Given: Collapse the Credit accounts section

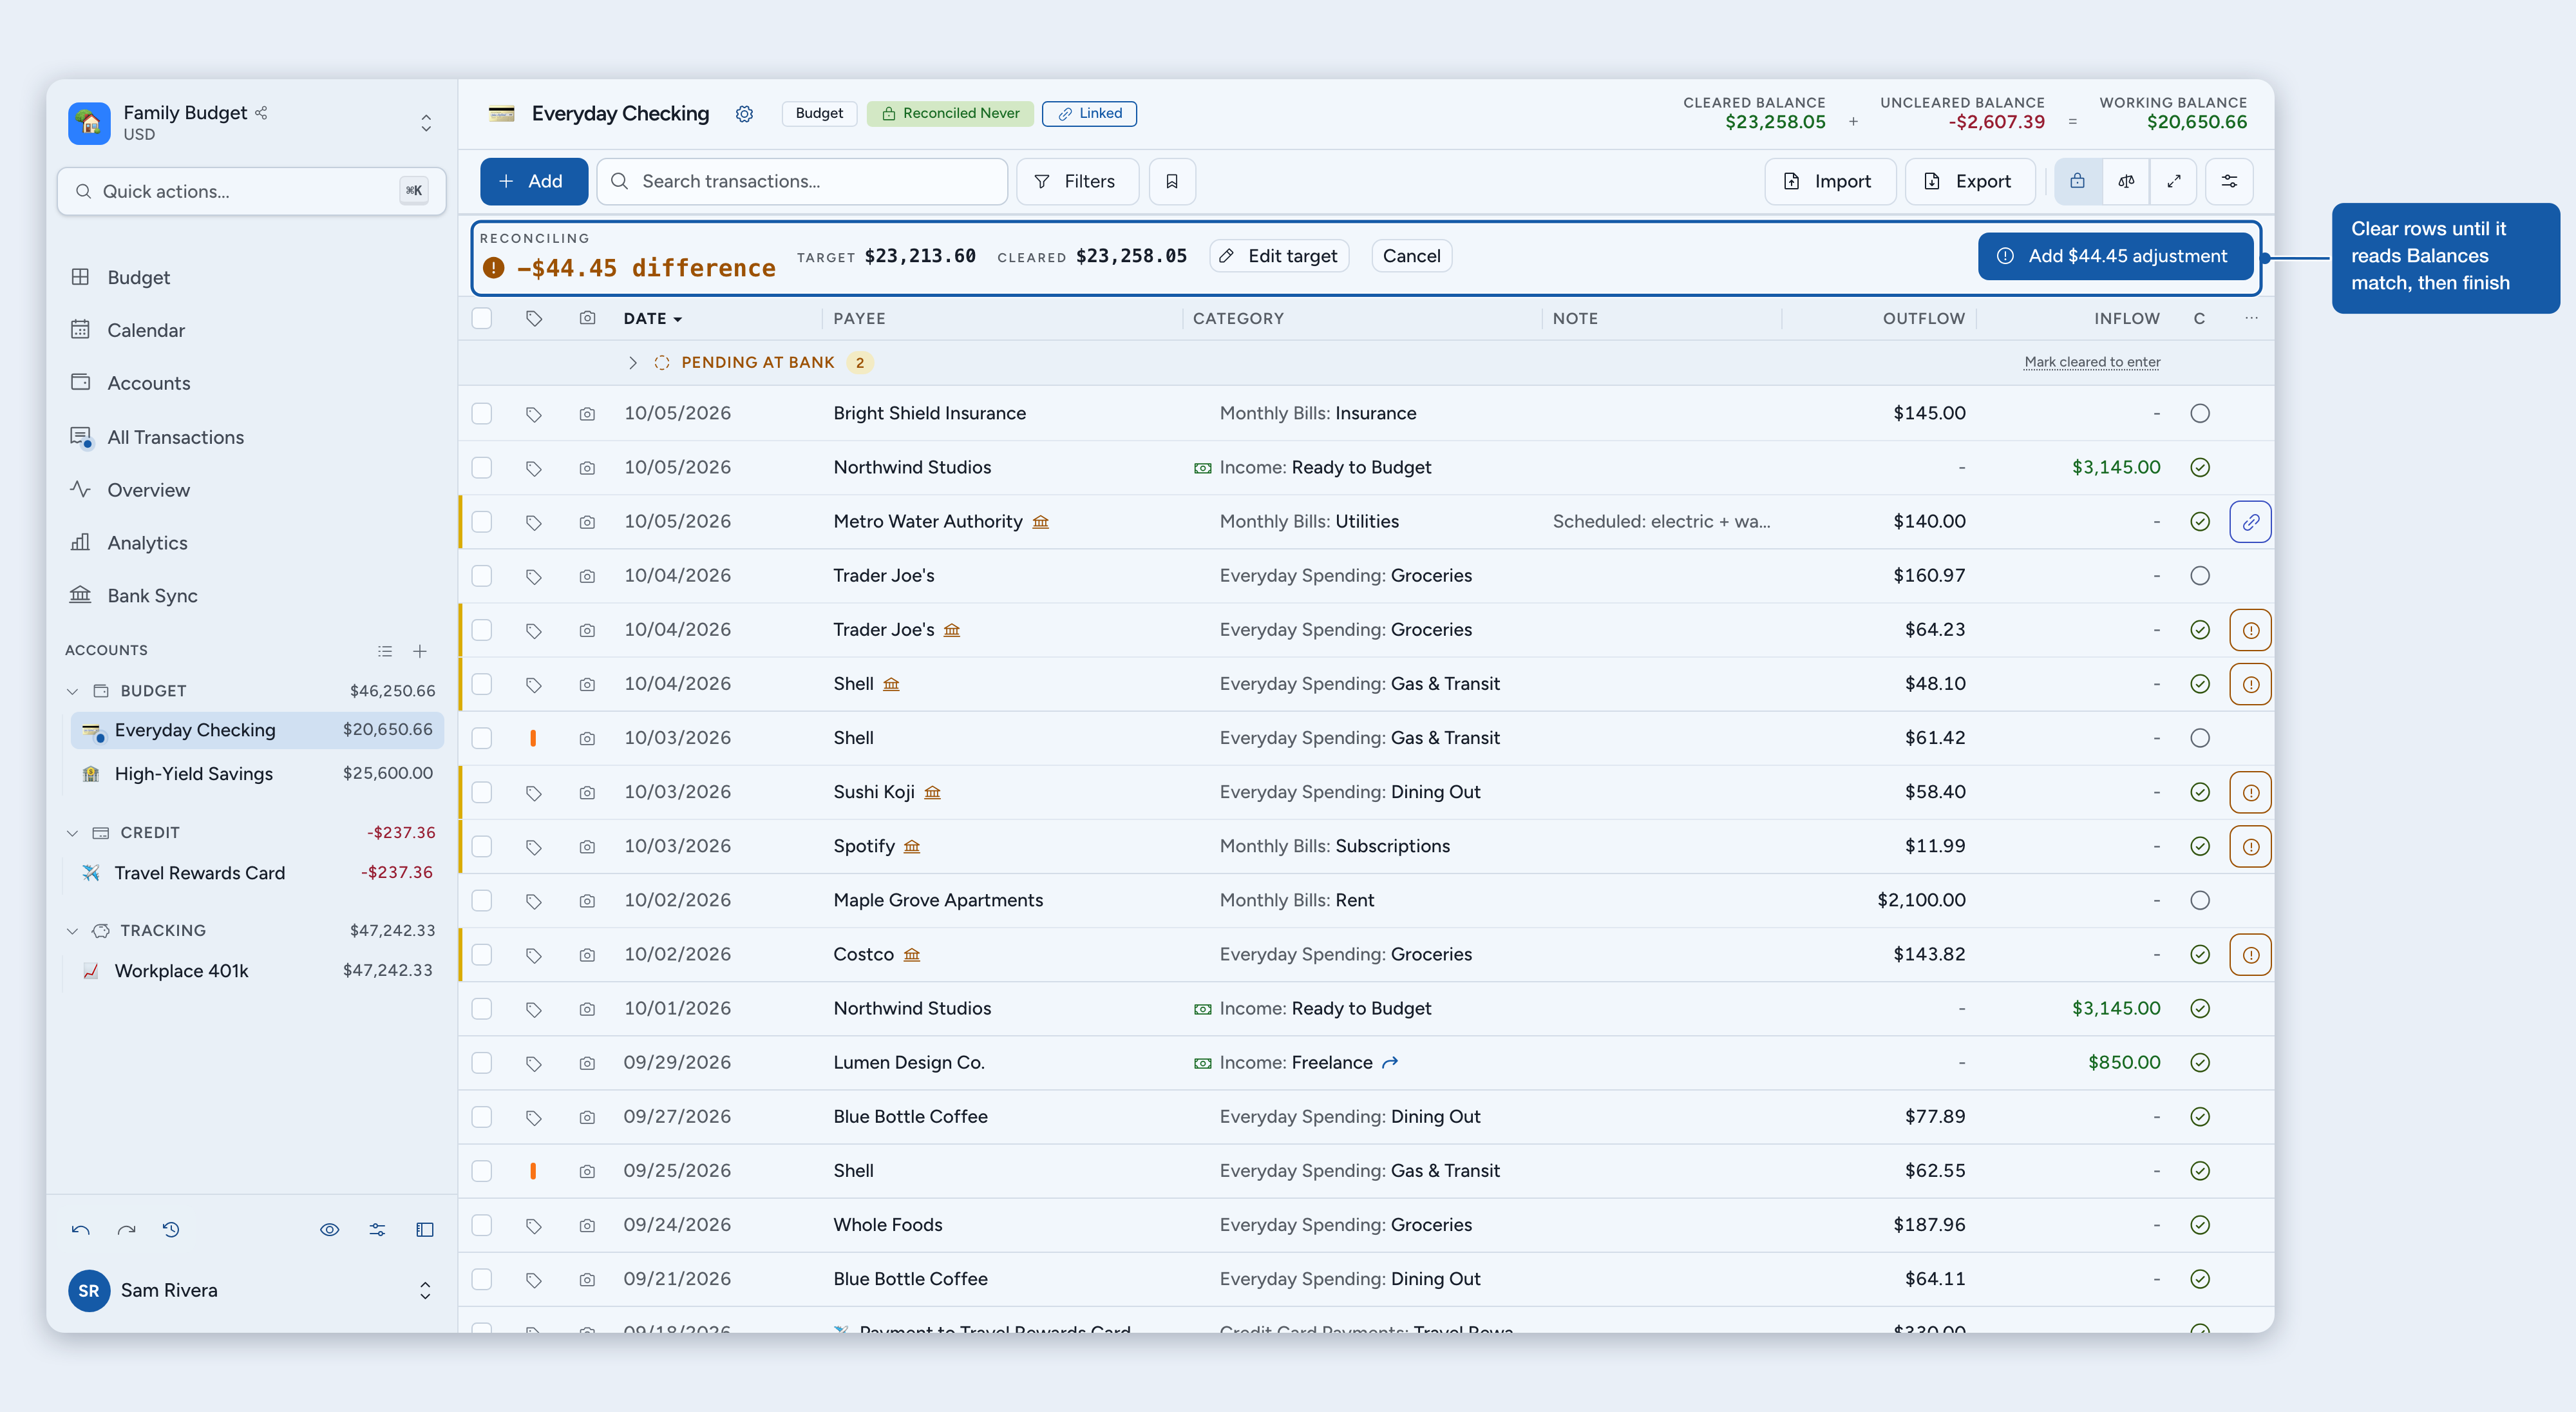Looking at the screenshot, I should (72, 833).
